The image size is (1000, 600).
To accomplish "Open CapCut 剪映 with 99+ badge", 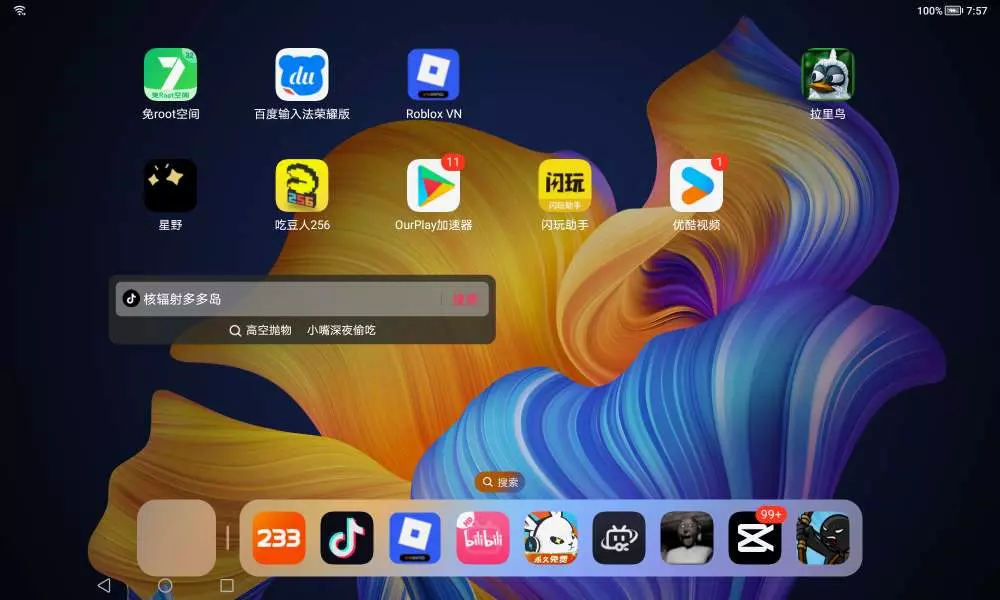I will point(754,538).
